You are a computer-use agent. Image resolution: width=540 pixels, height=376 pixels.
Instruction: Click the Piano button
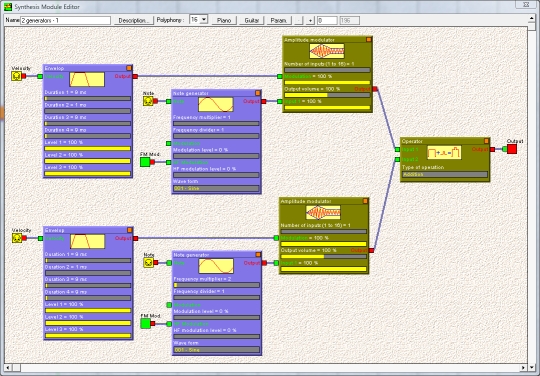coord(224,20)
